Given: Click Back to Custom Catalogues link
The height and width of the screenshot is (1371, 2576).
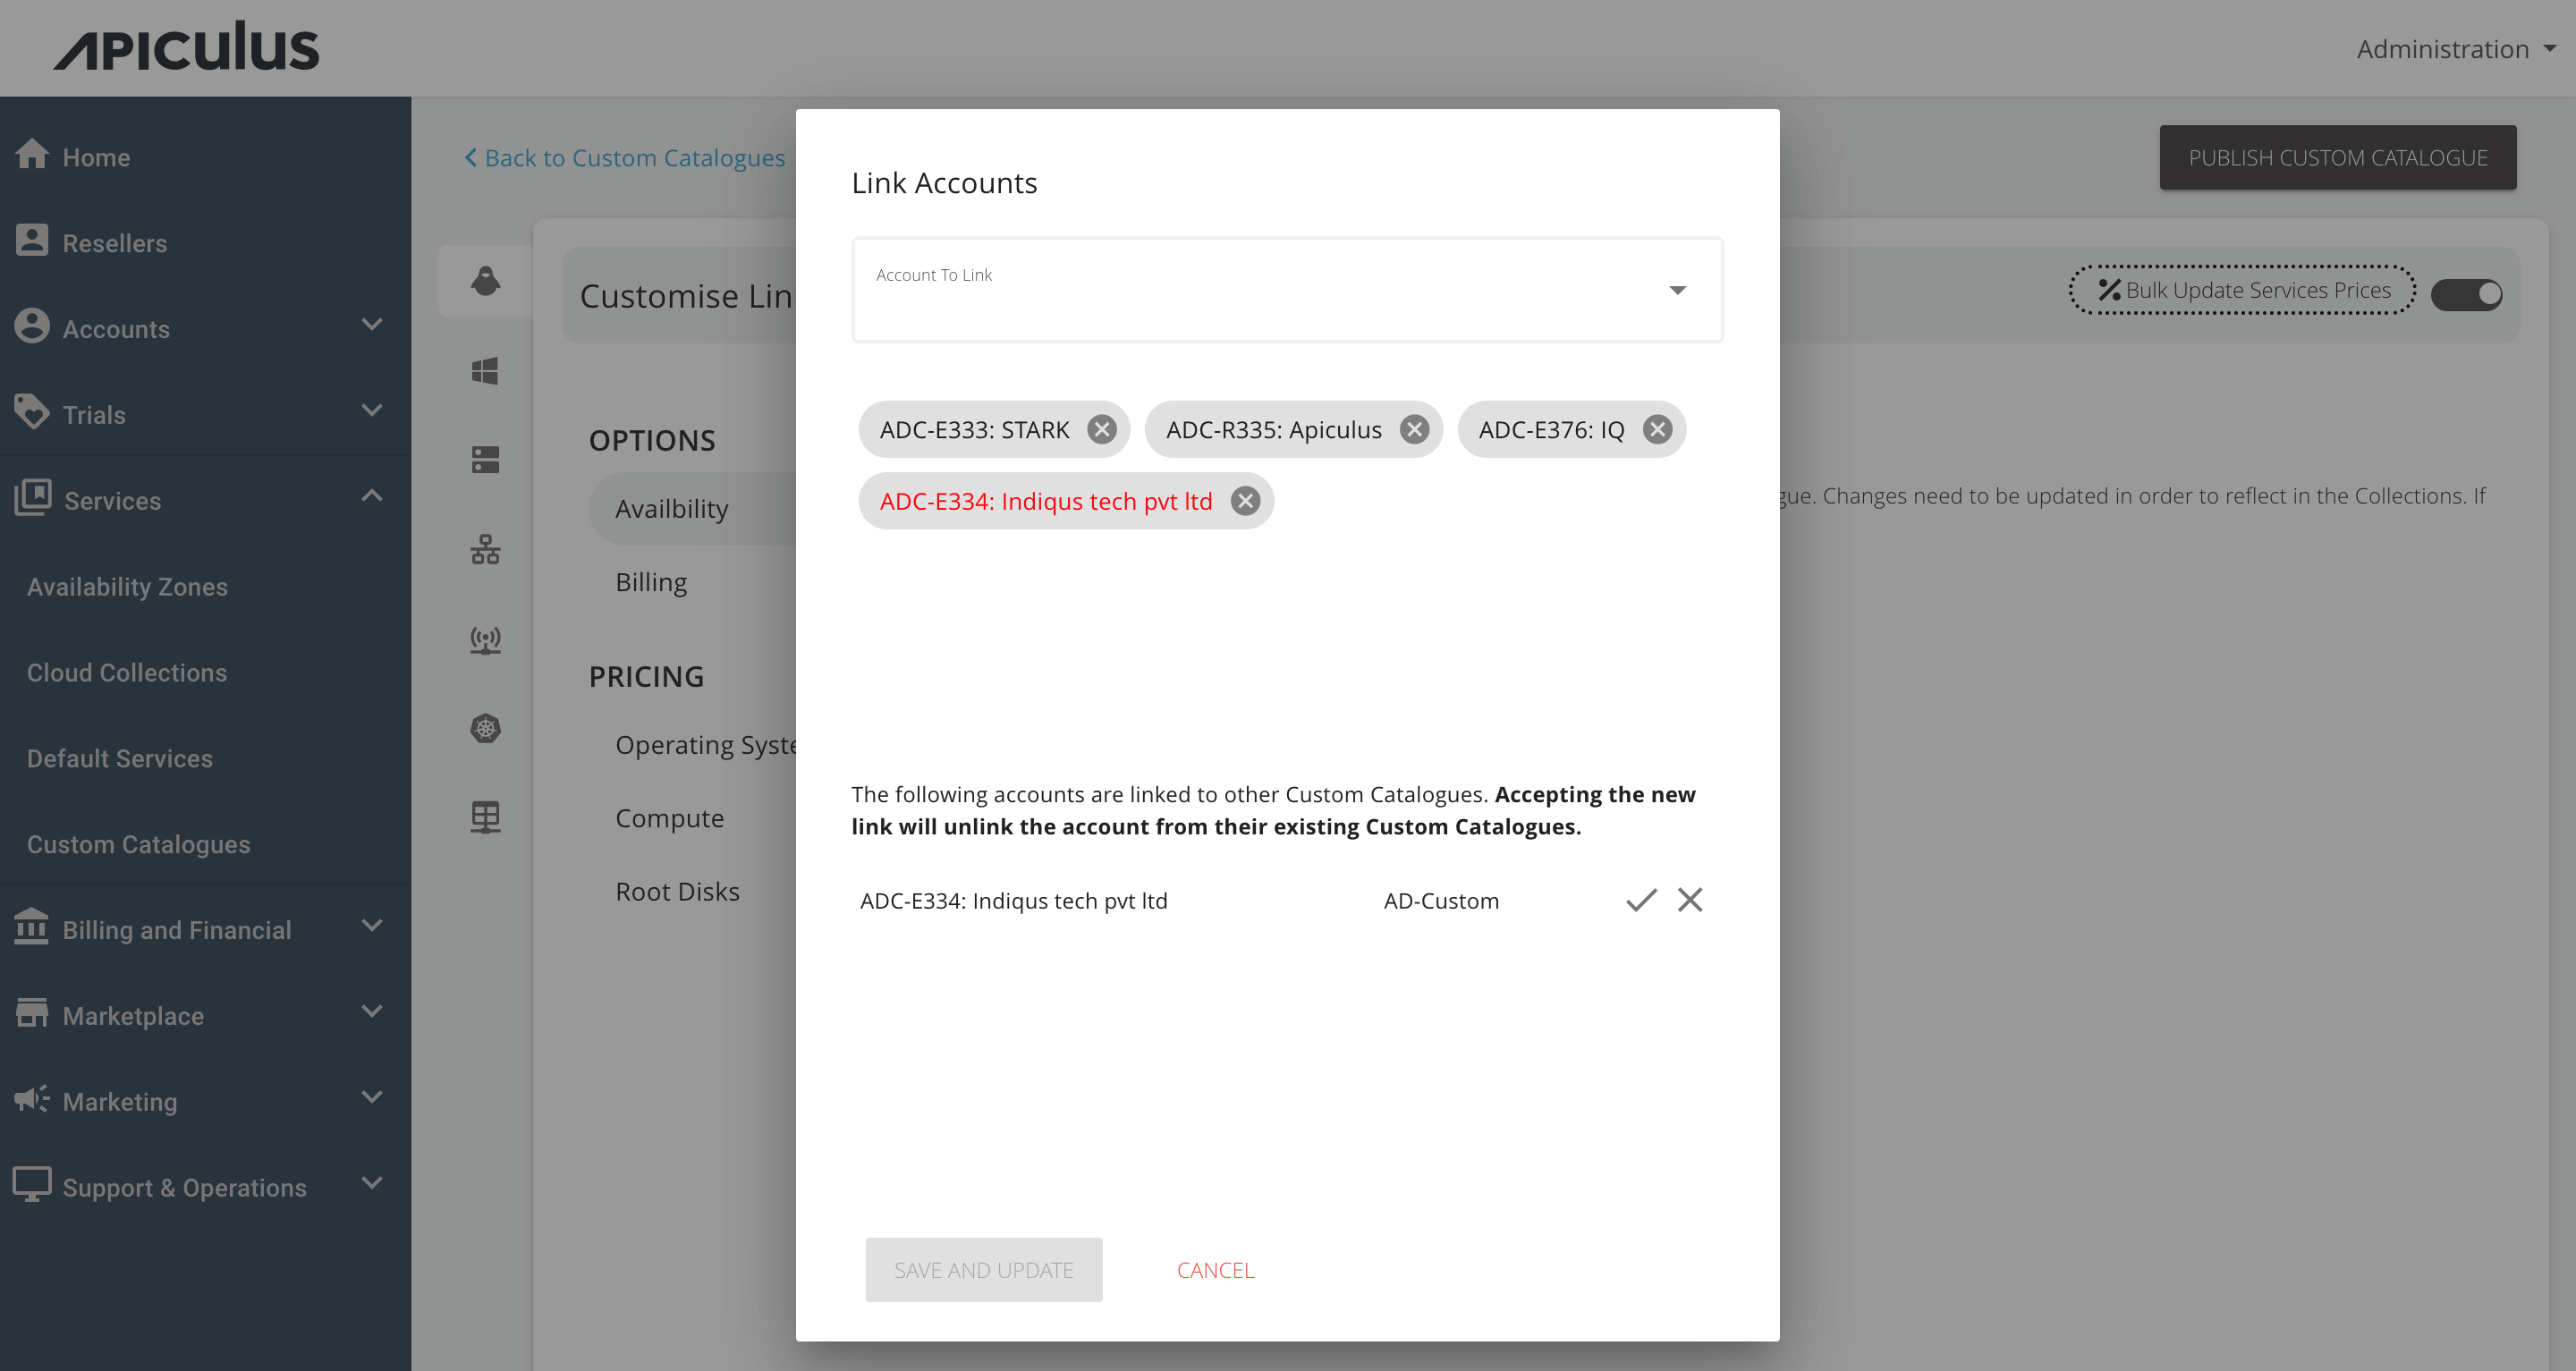Looking at the screenshot, I should 624,157.
